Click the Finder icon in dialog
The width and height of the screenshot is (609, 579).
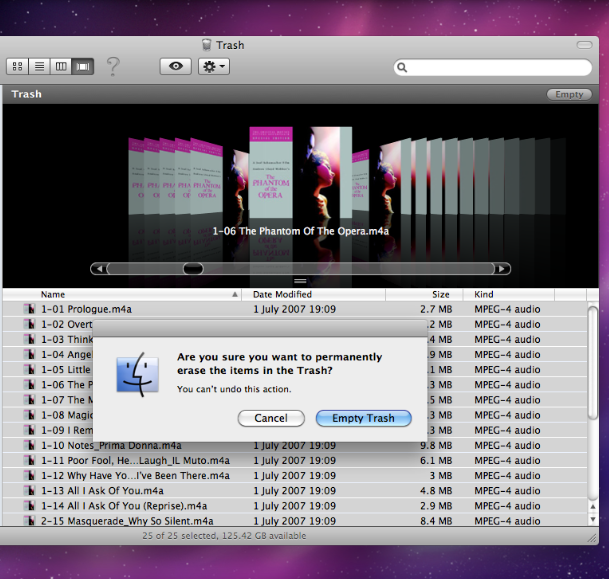tap(138, 374)
